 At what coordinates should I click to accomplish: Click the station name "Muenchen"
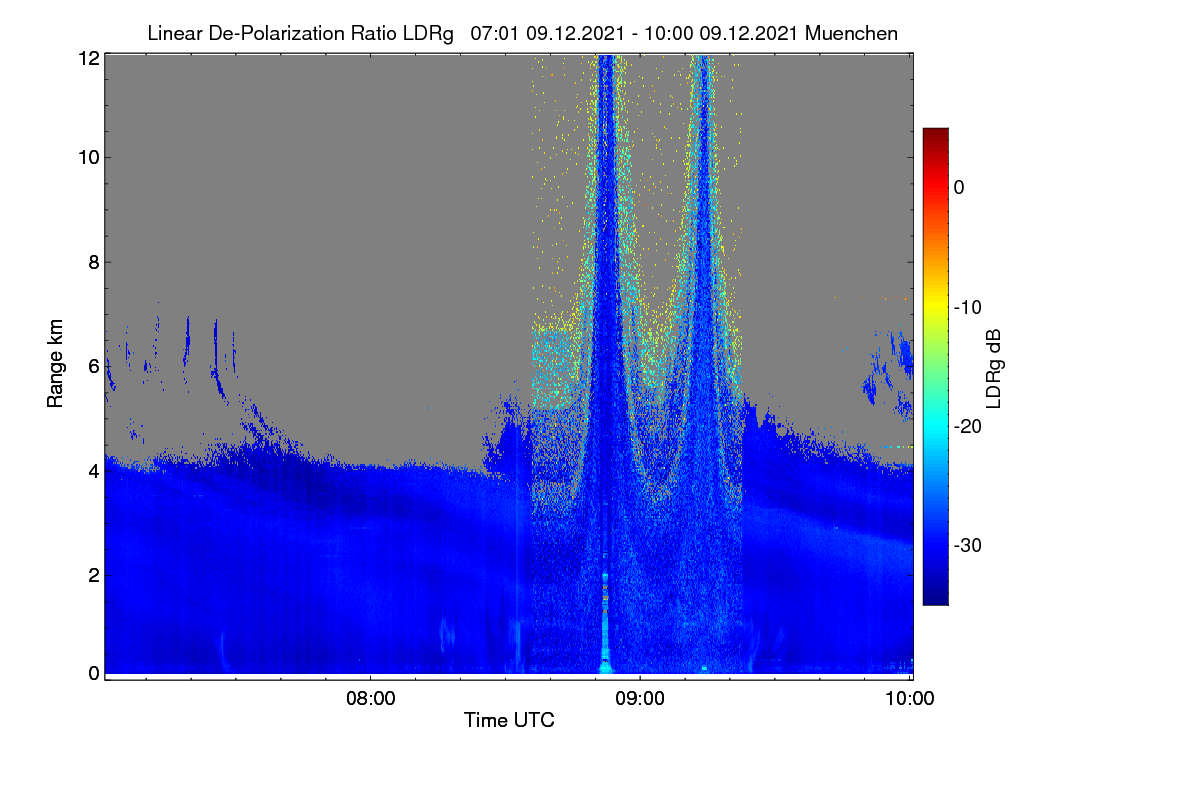[851, 34]
